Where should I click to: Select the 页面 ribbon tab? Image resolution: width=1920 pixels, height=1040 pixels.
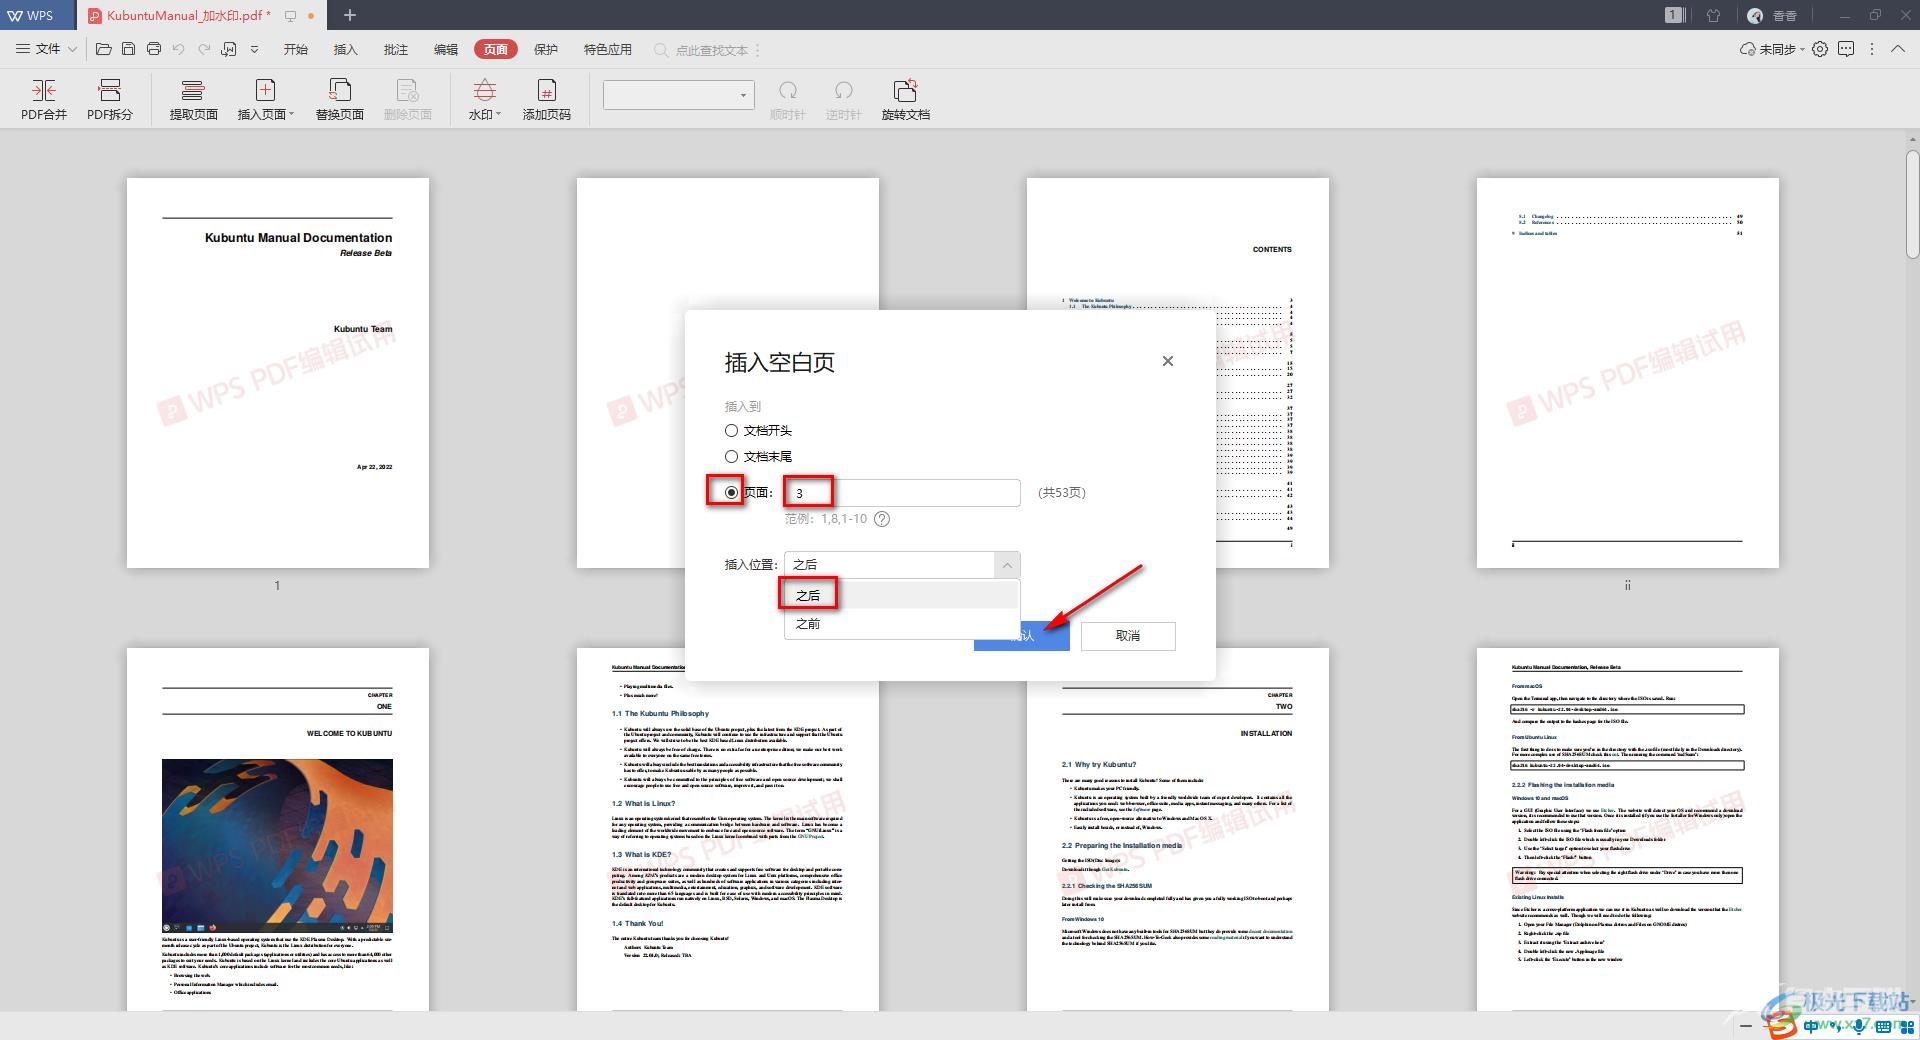496,49
